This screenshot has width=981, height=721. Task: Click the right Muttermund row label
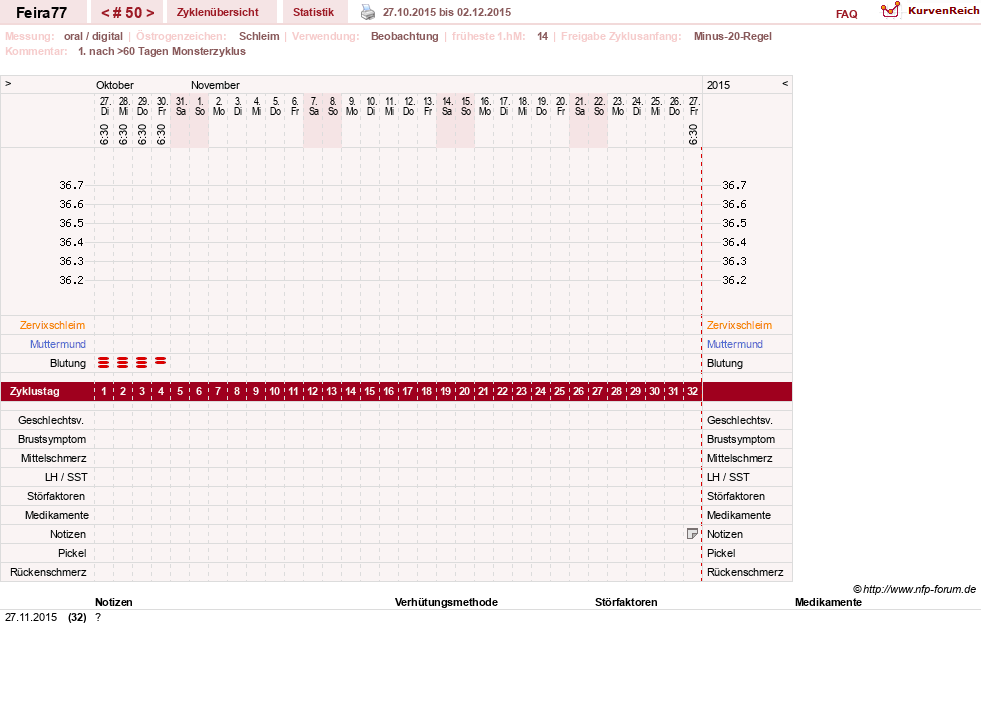pyautogui.click(x=734, y=344)
